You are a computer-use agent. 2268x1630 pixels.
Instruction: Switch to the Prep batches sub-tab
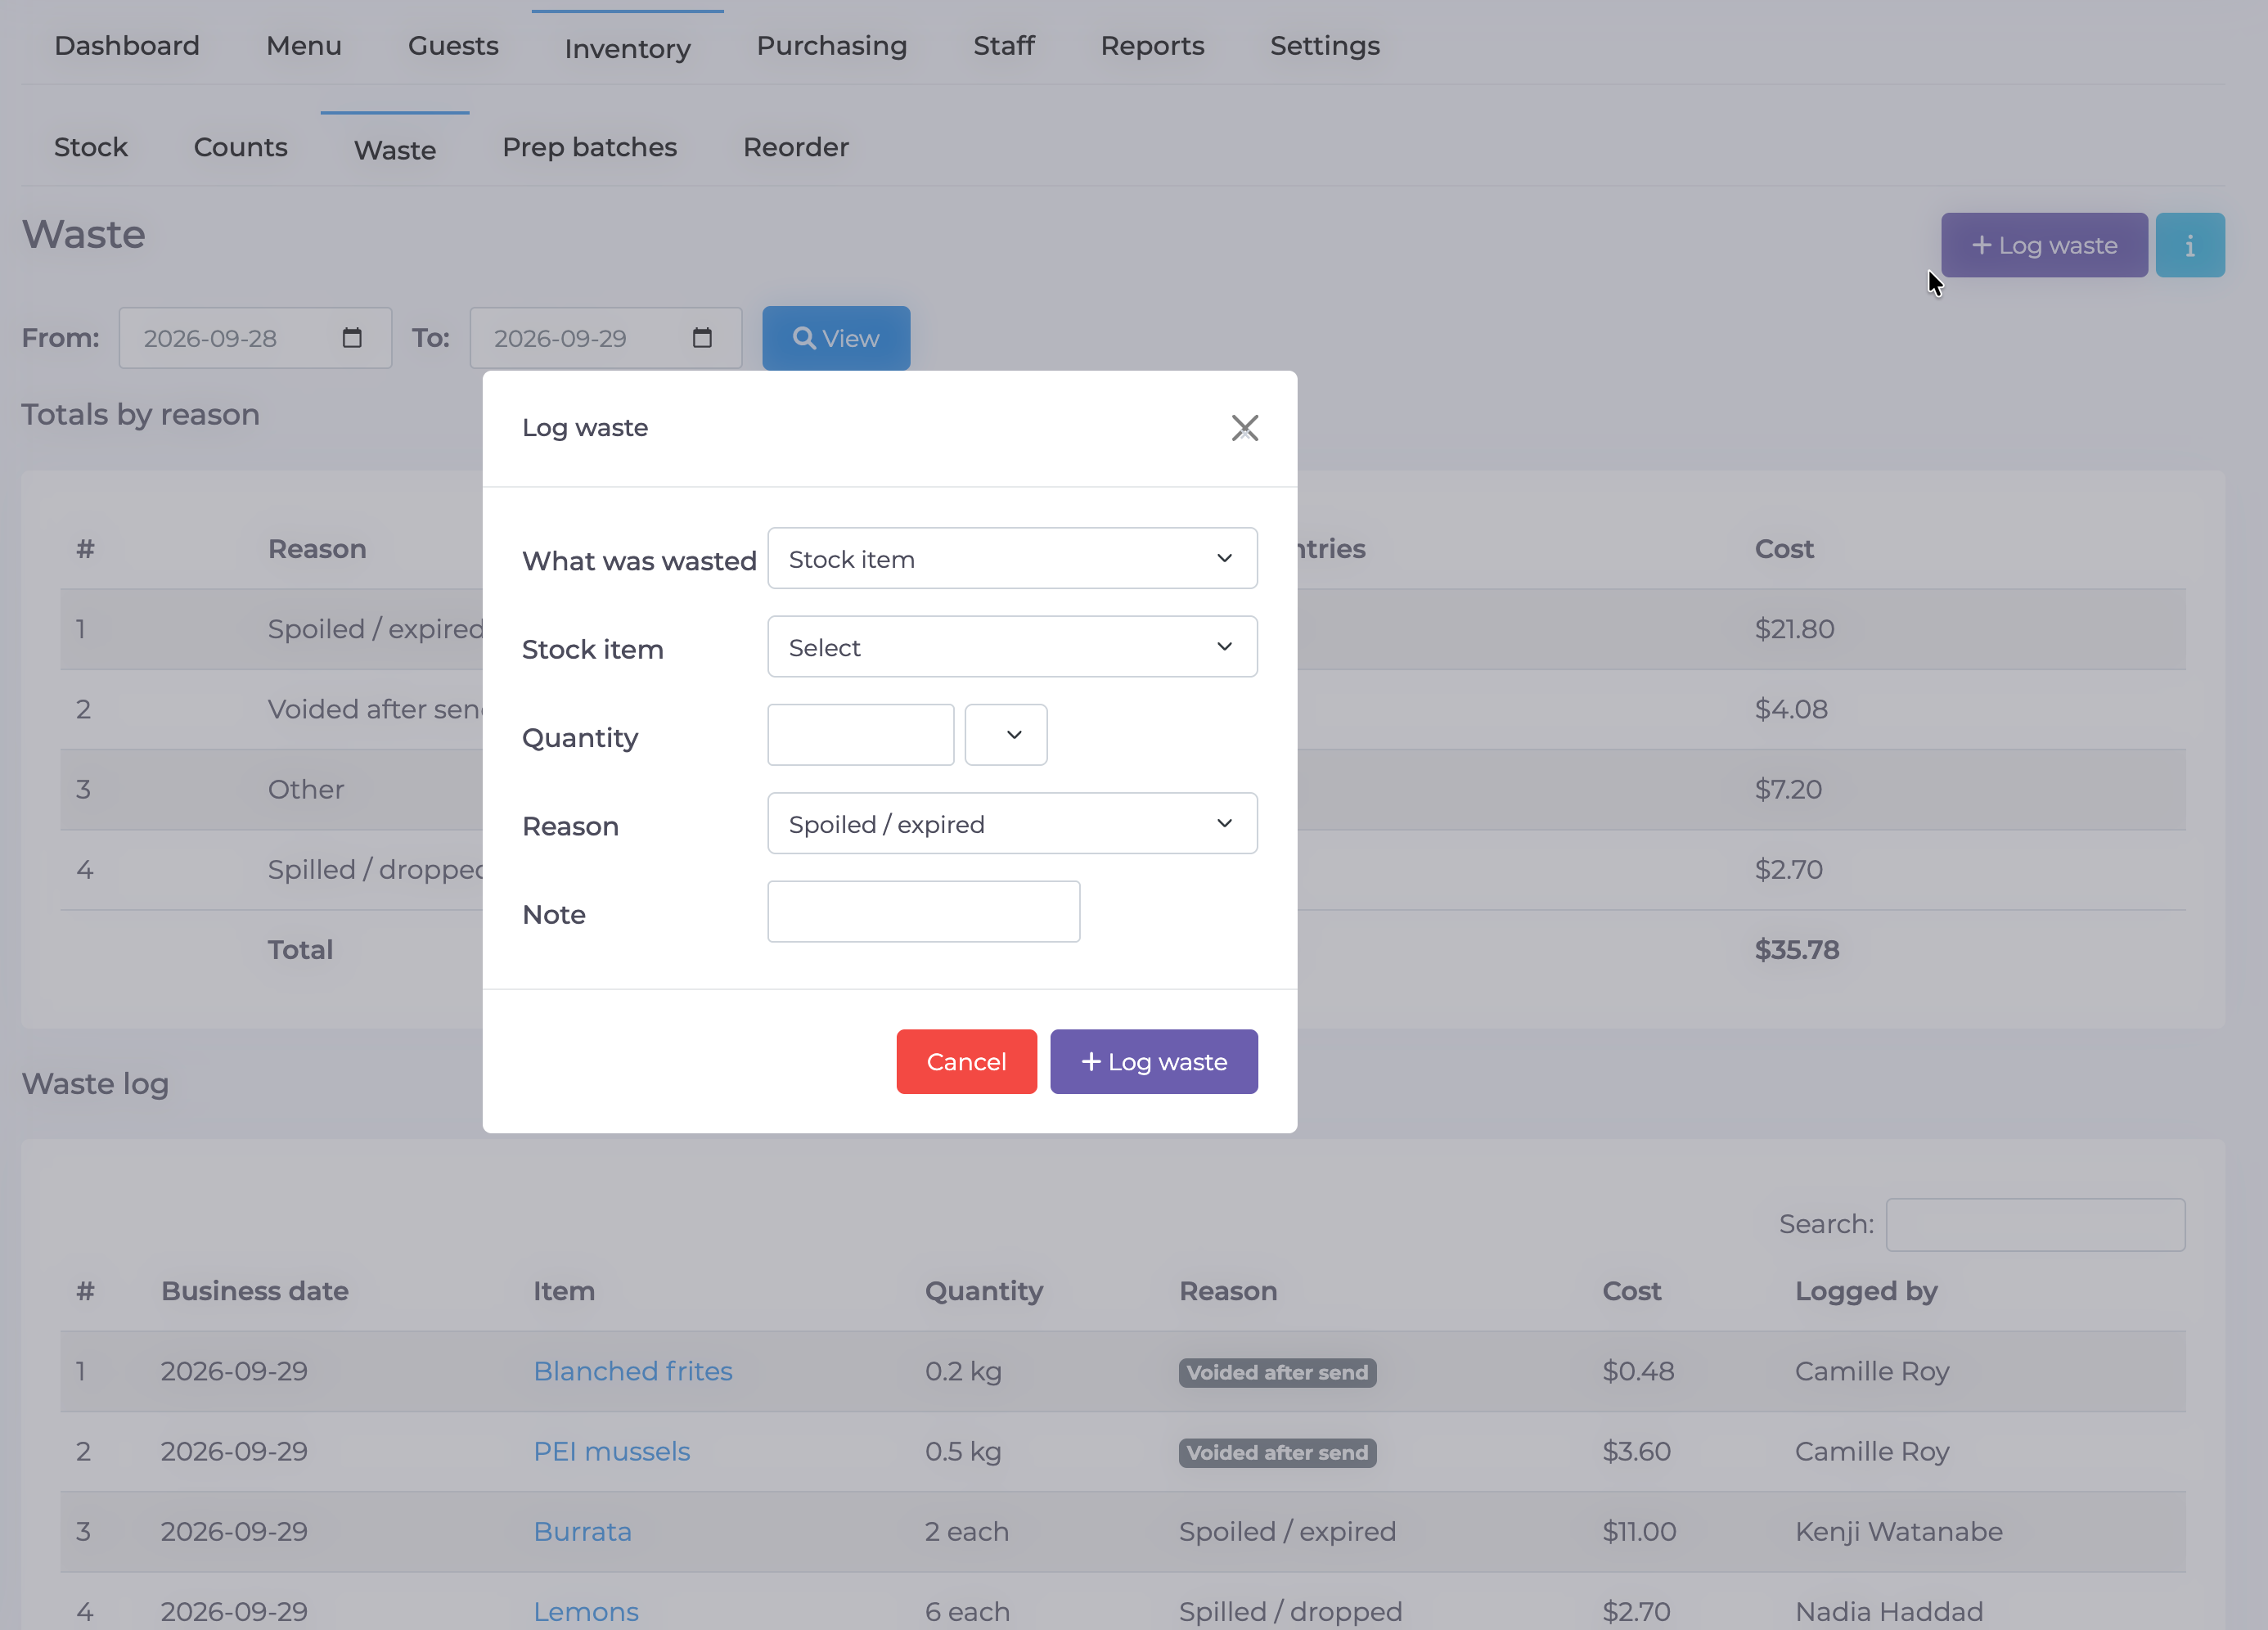tap(590, 147)
